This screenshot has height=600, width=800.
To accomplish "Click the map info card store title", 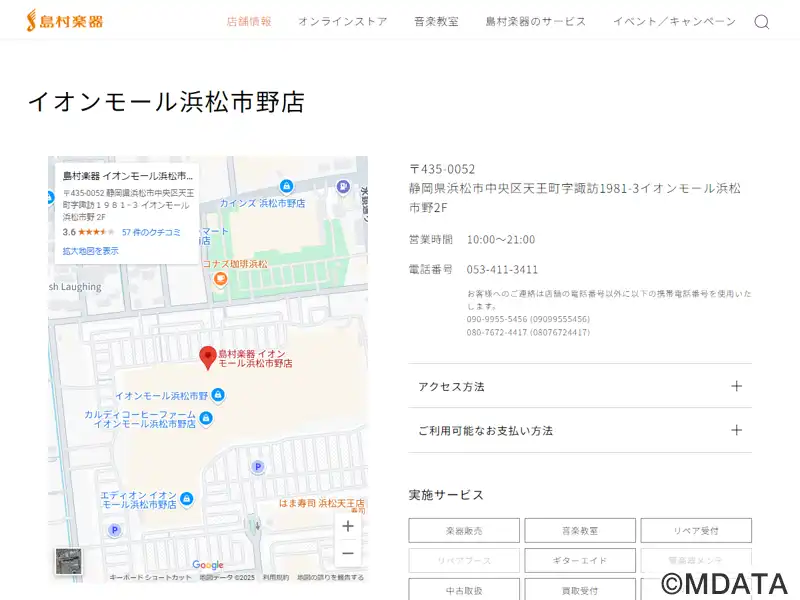I will coord(128,176).
